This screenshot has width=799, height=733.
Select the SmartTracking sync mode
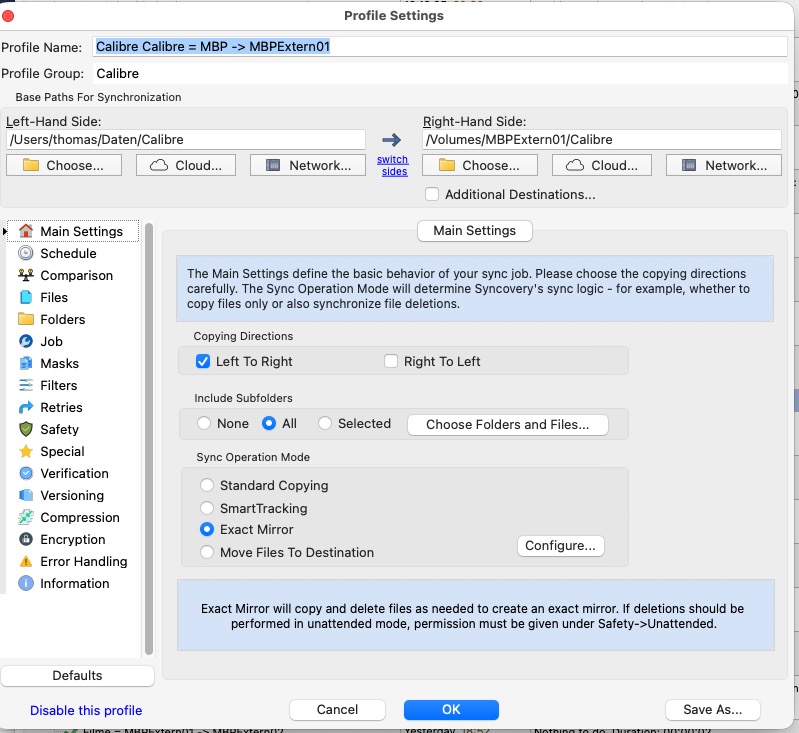(x=207, y=508)
